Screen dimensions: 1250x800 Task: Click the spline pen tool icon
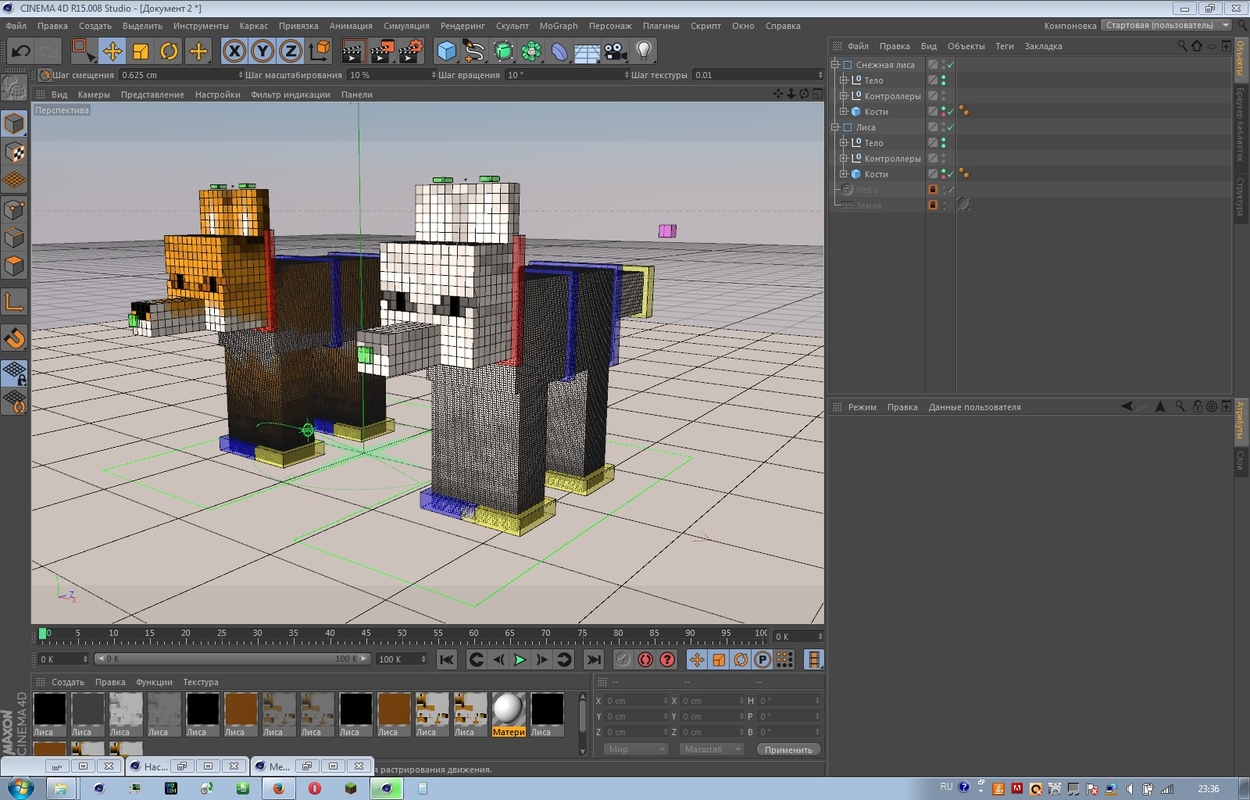pos(473,49)
